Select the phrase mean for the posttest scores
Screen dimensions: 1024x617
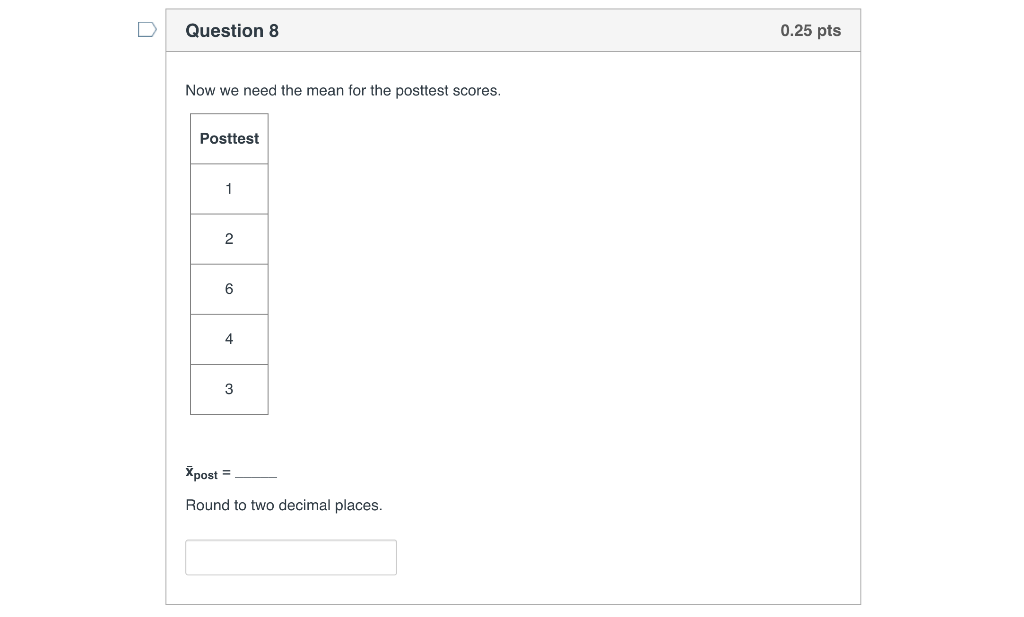(393, 90)
